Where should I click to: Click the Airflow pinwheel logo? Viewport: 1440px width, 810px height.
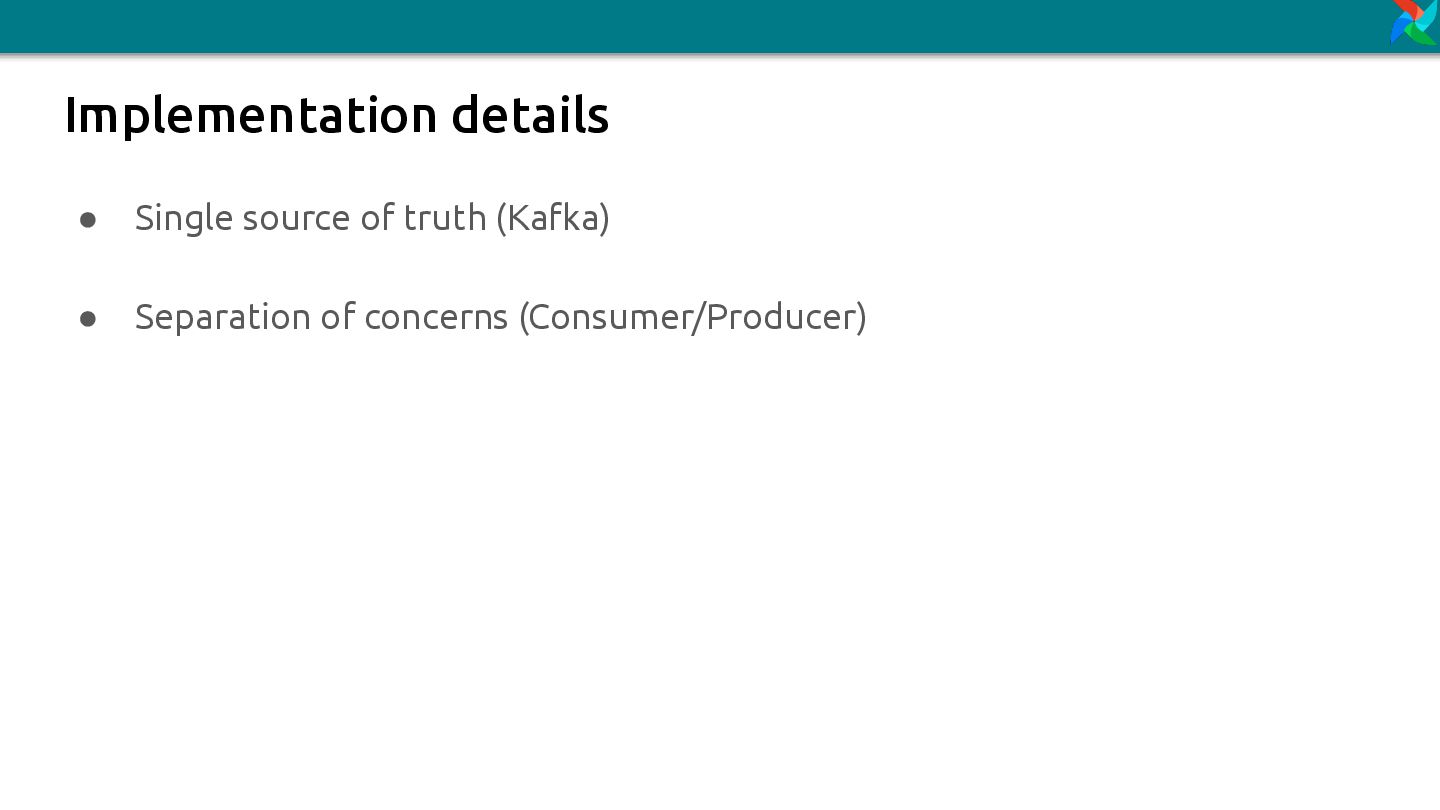[x=1415, y=22]
